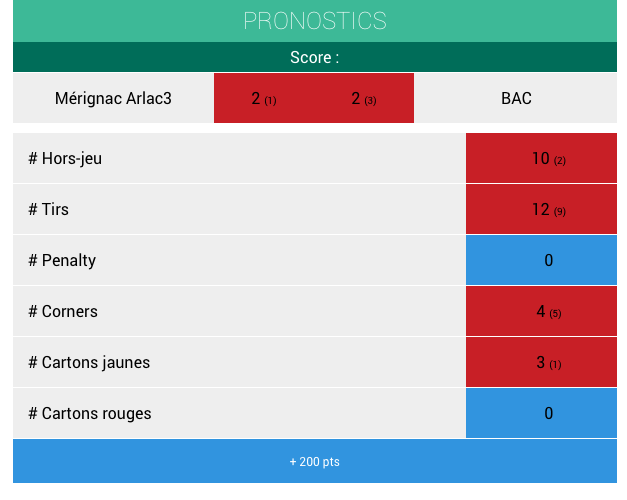Image resolution: width=627 pixels, height=500 pixels.
Task: Select the # Cartons rouges row label
Action: coord(90,414)
